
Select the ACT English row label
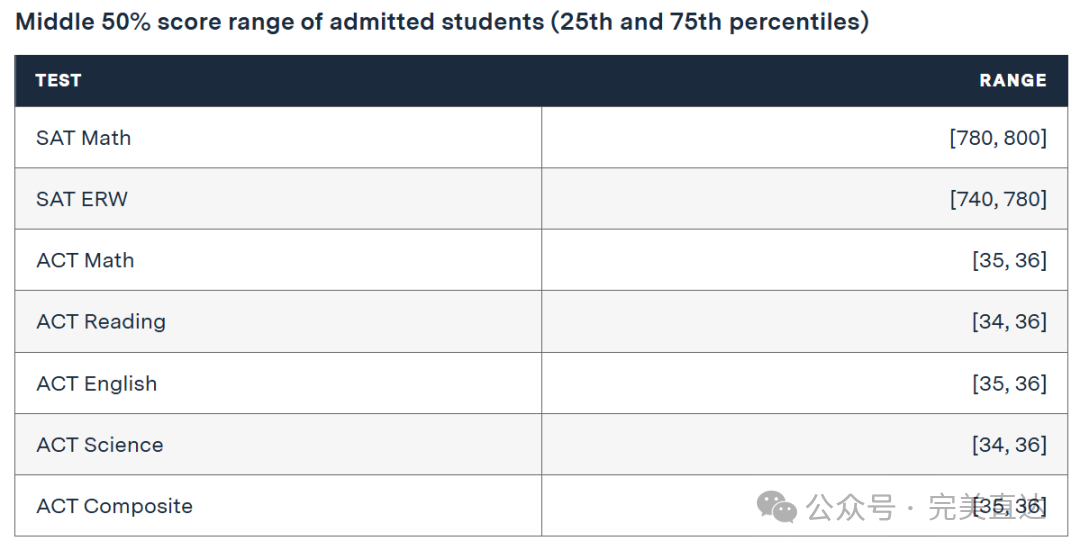tap(97, 383)
